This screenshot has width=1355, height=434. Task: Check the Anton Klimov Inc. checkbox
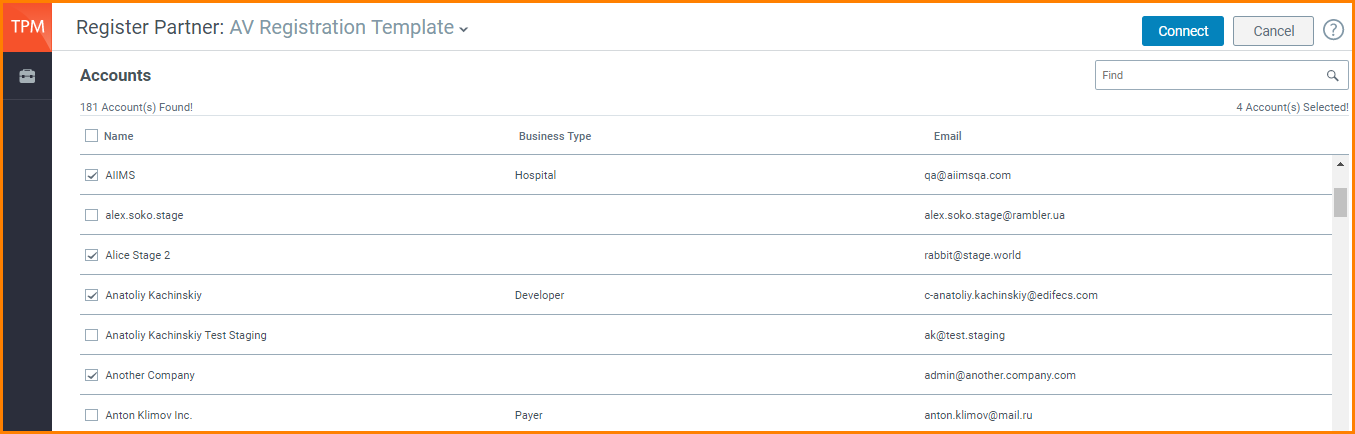[92, 415]
